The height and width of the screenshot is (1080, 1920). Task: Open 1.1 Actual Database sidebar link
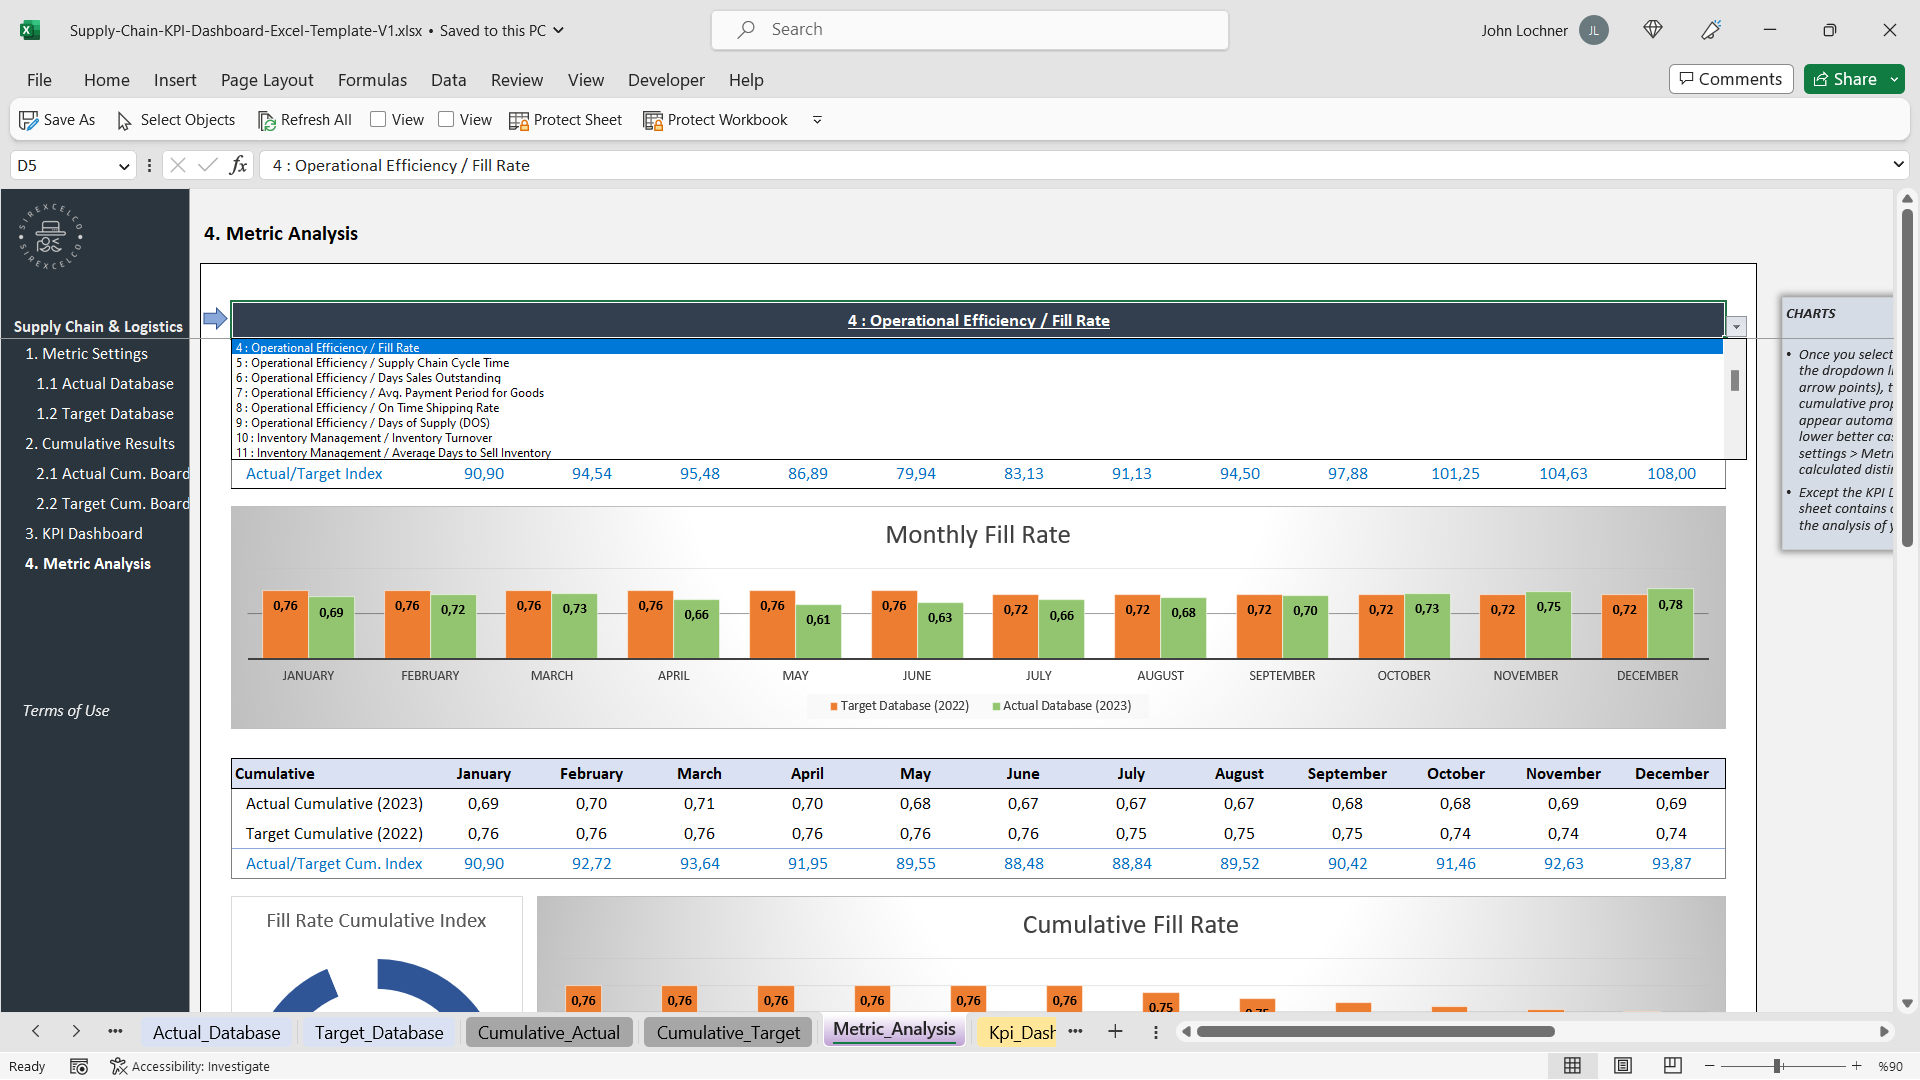pos(105,384)
